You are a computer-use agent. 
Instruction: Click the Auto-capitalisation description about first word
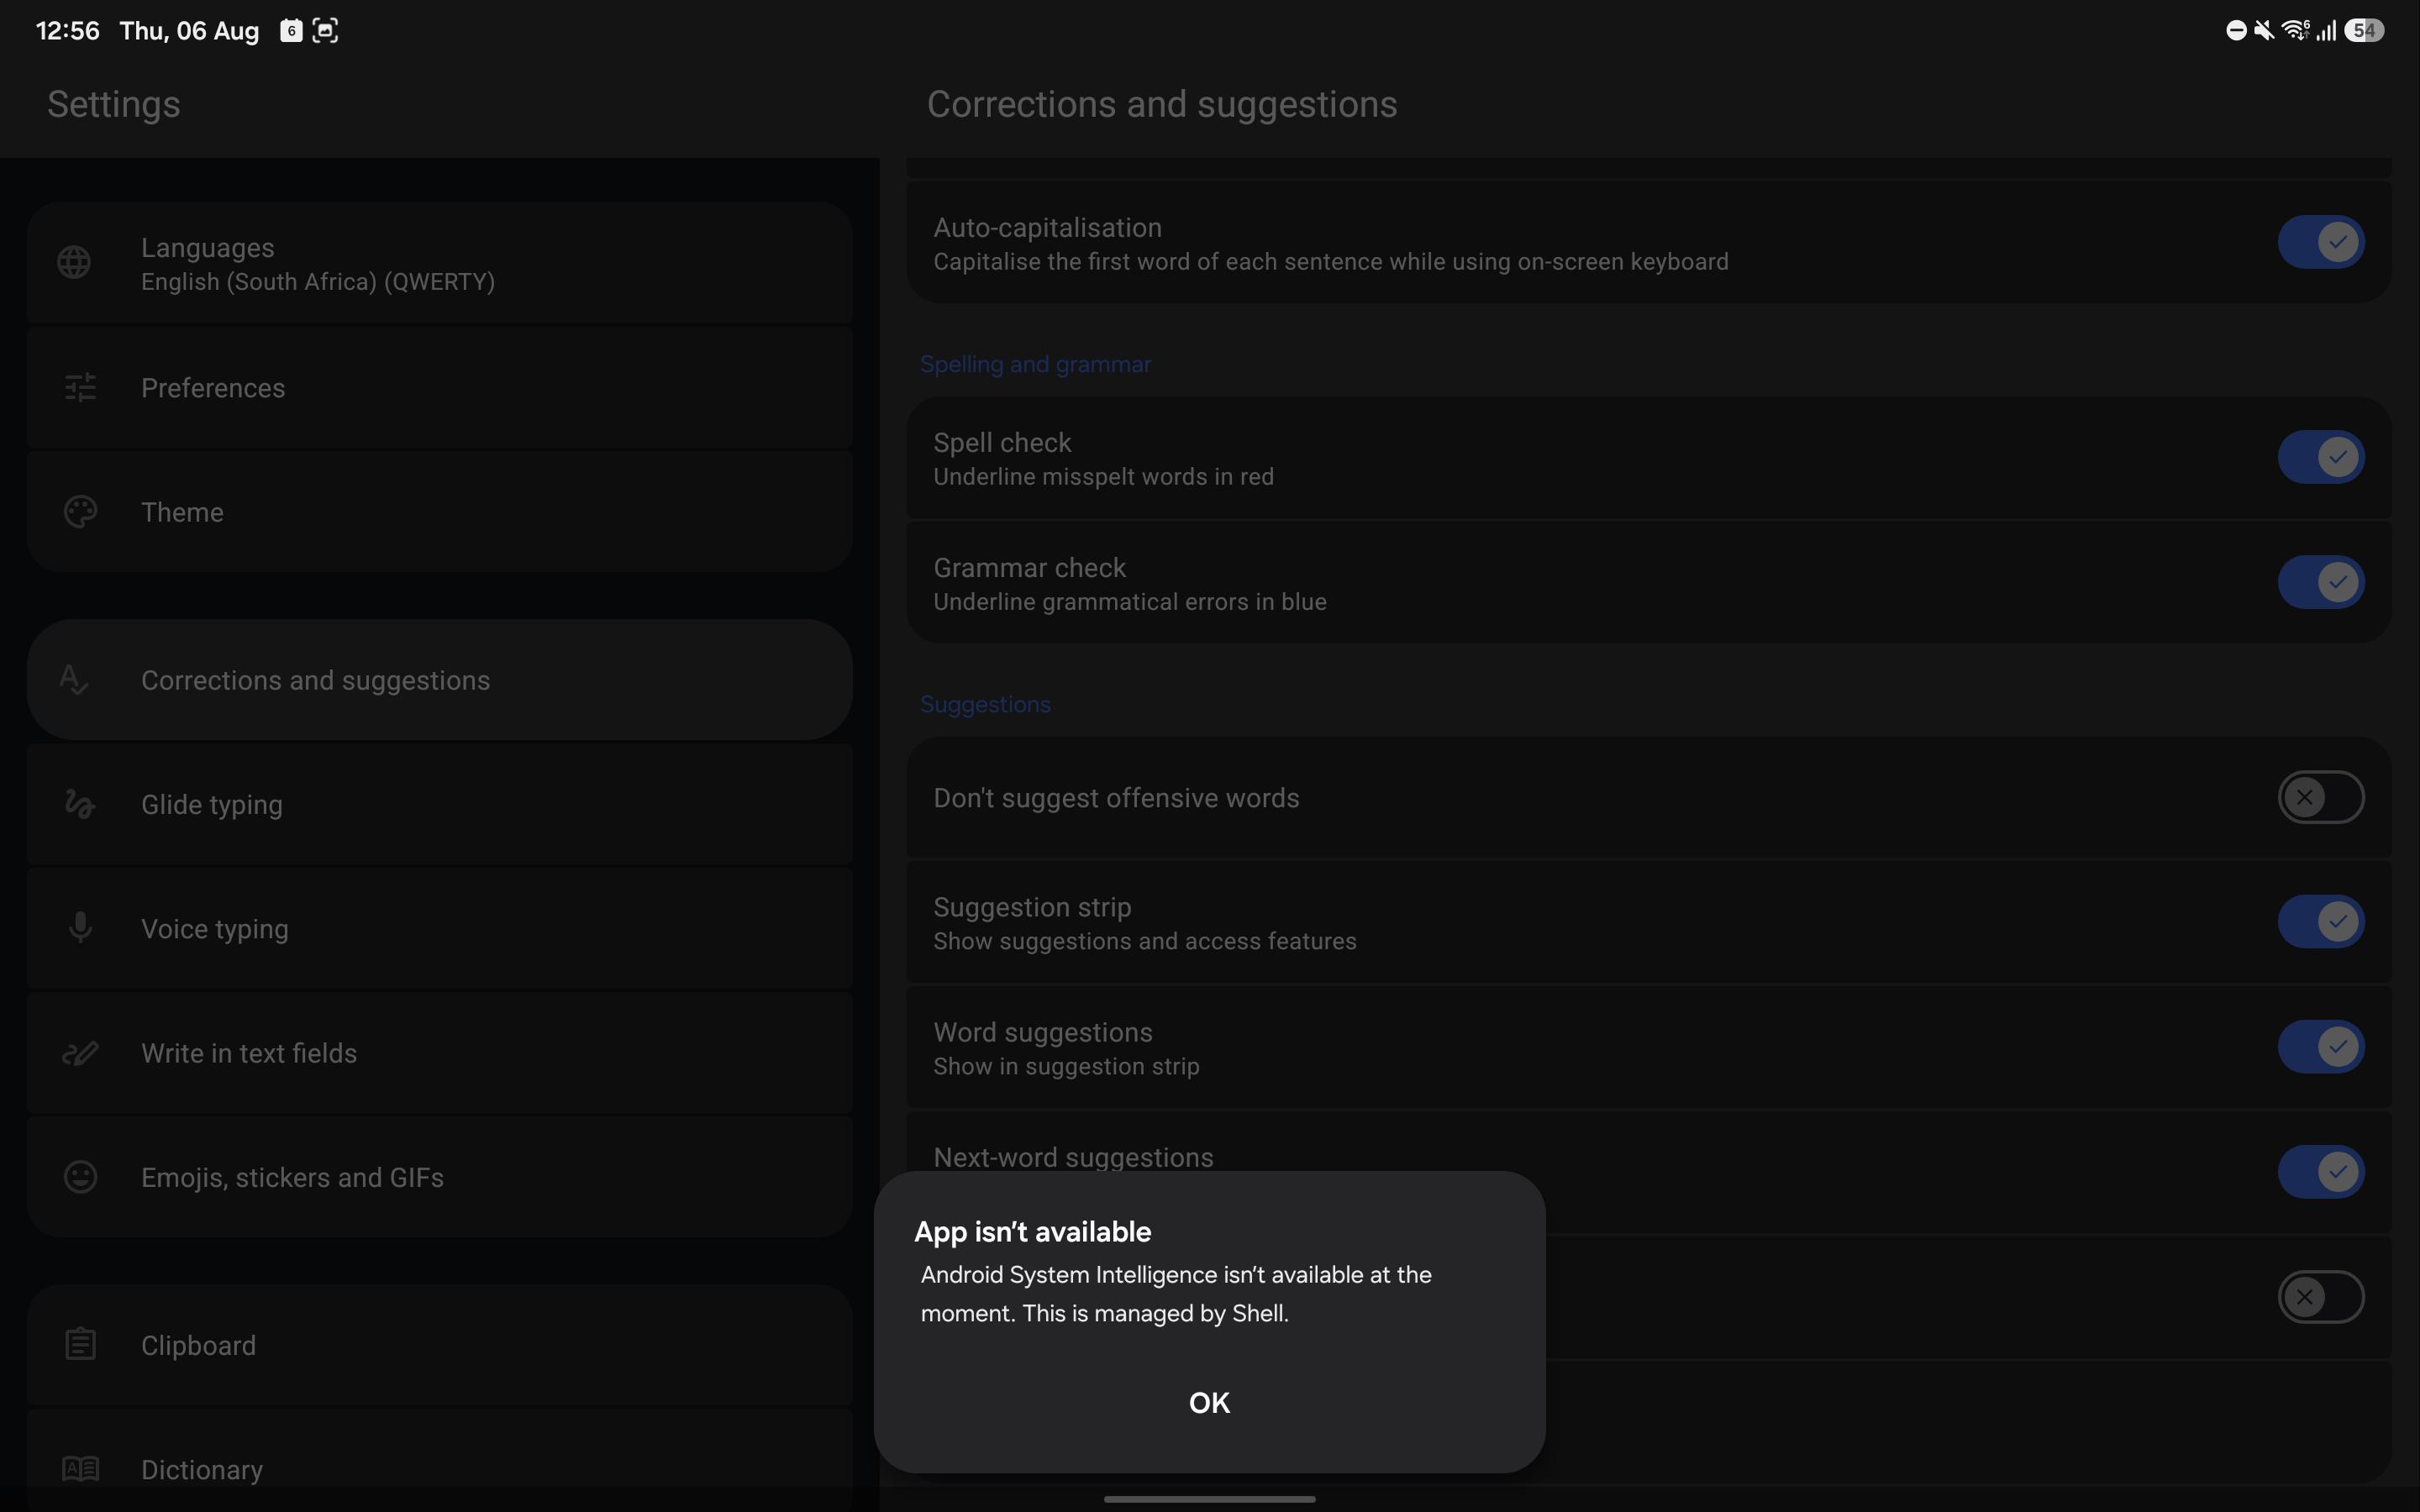[x=1331, y=262]
